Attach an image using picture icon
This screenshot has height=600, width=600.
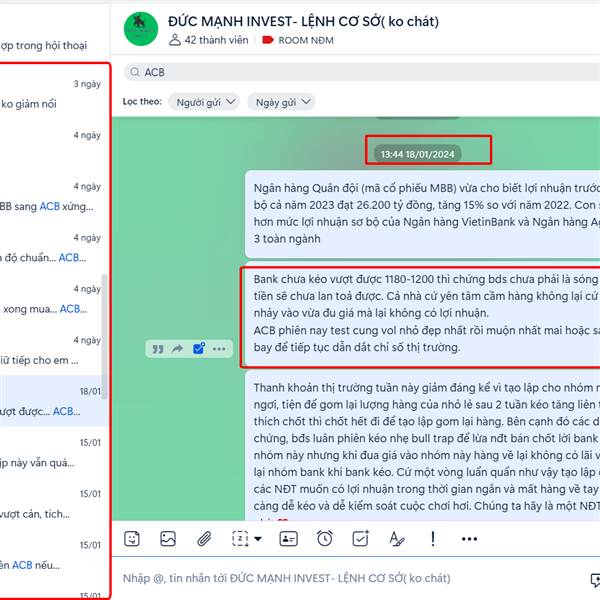point(168,539)
